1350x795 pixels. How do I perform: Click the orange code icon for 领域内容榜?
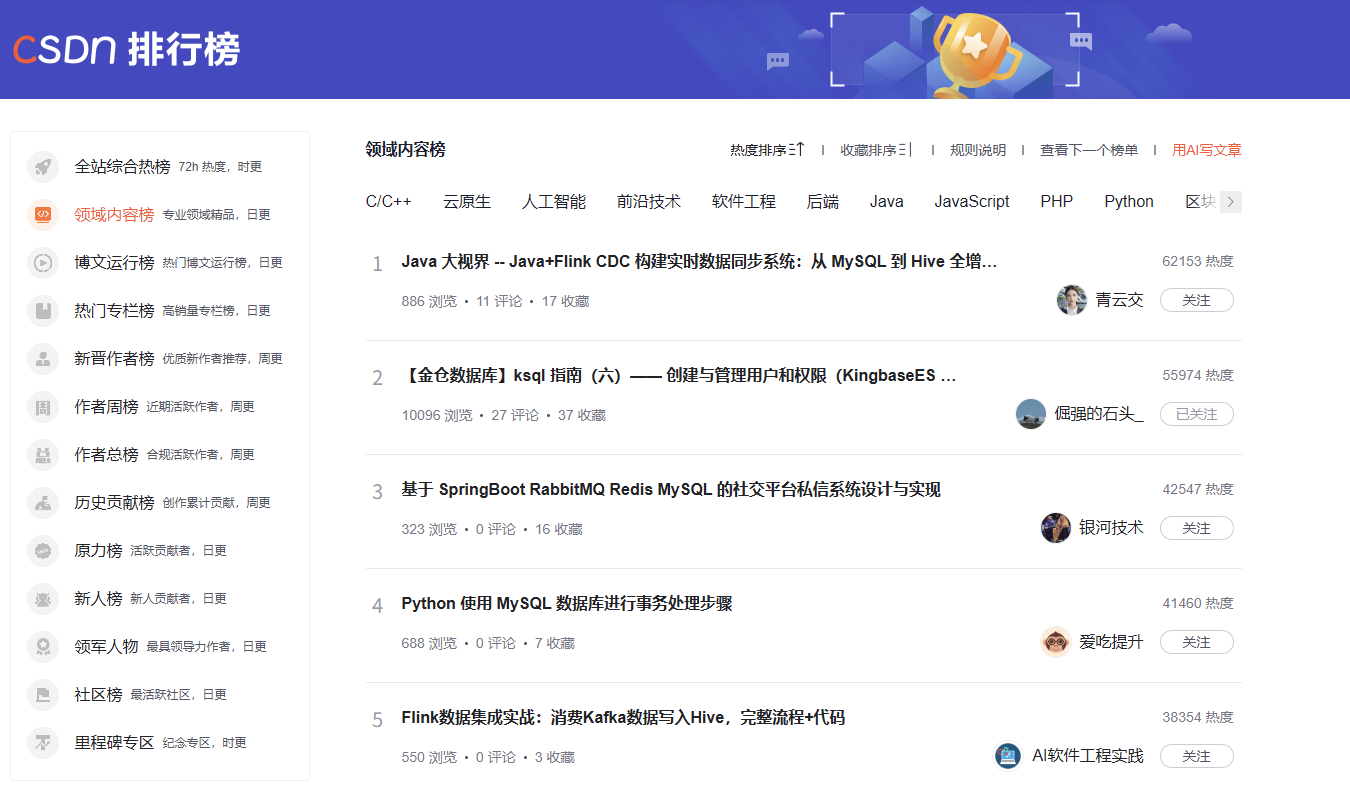click(x=43, y=215)
